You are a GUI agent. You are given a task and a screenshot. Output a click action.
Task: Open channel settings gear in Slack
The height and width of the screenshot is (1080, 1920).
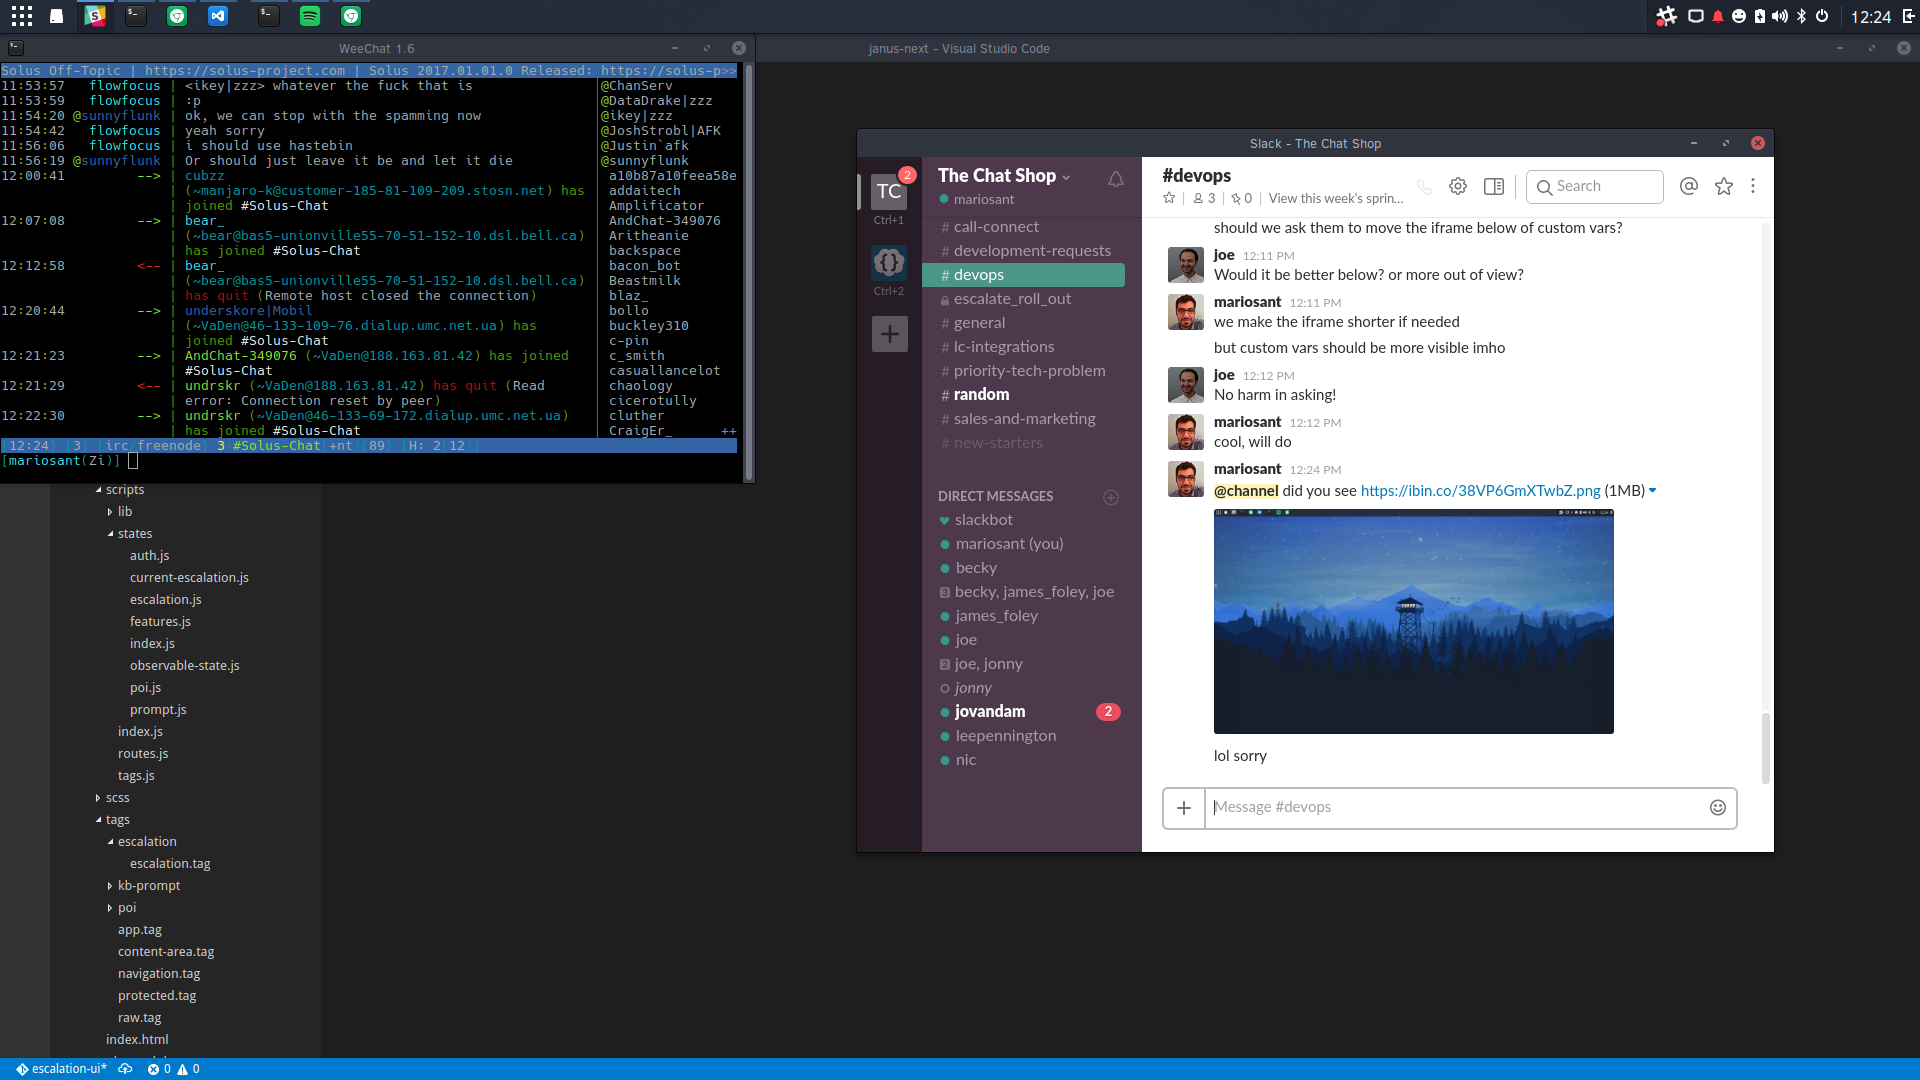coord(1458,186)
